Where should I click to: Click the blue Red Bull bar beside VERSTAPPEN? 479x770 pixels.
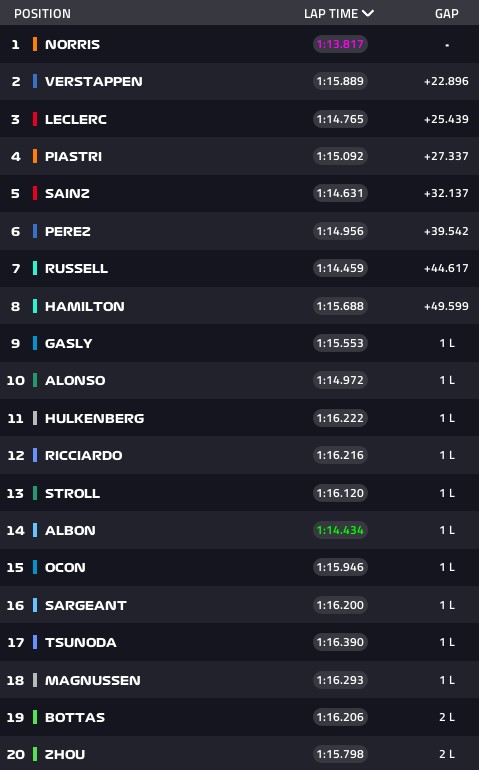[35, 81]
